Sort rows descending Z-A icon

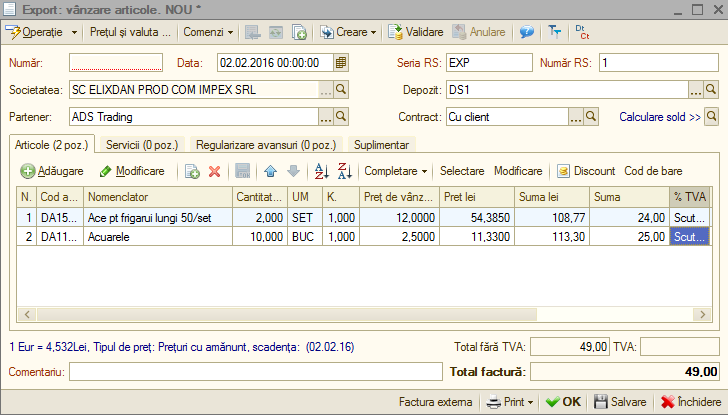344,171
